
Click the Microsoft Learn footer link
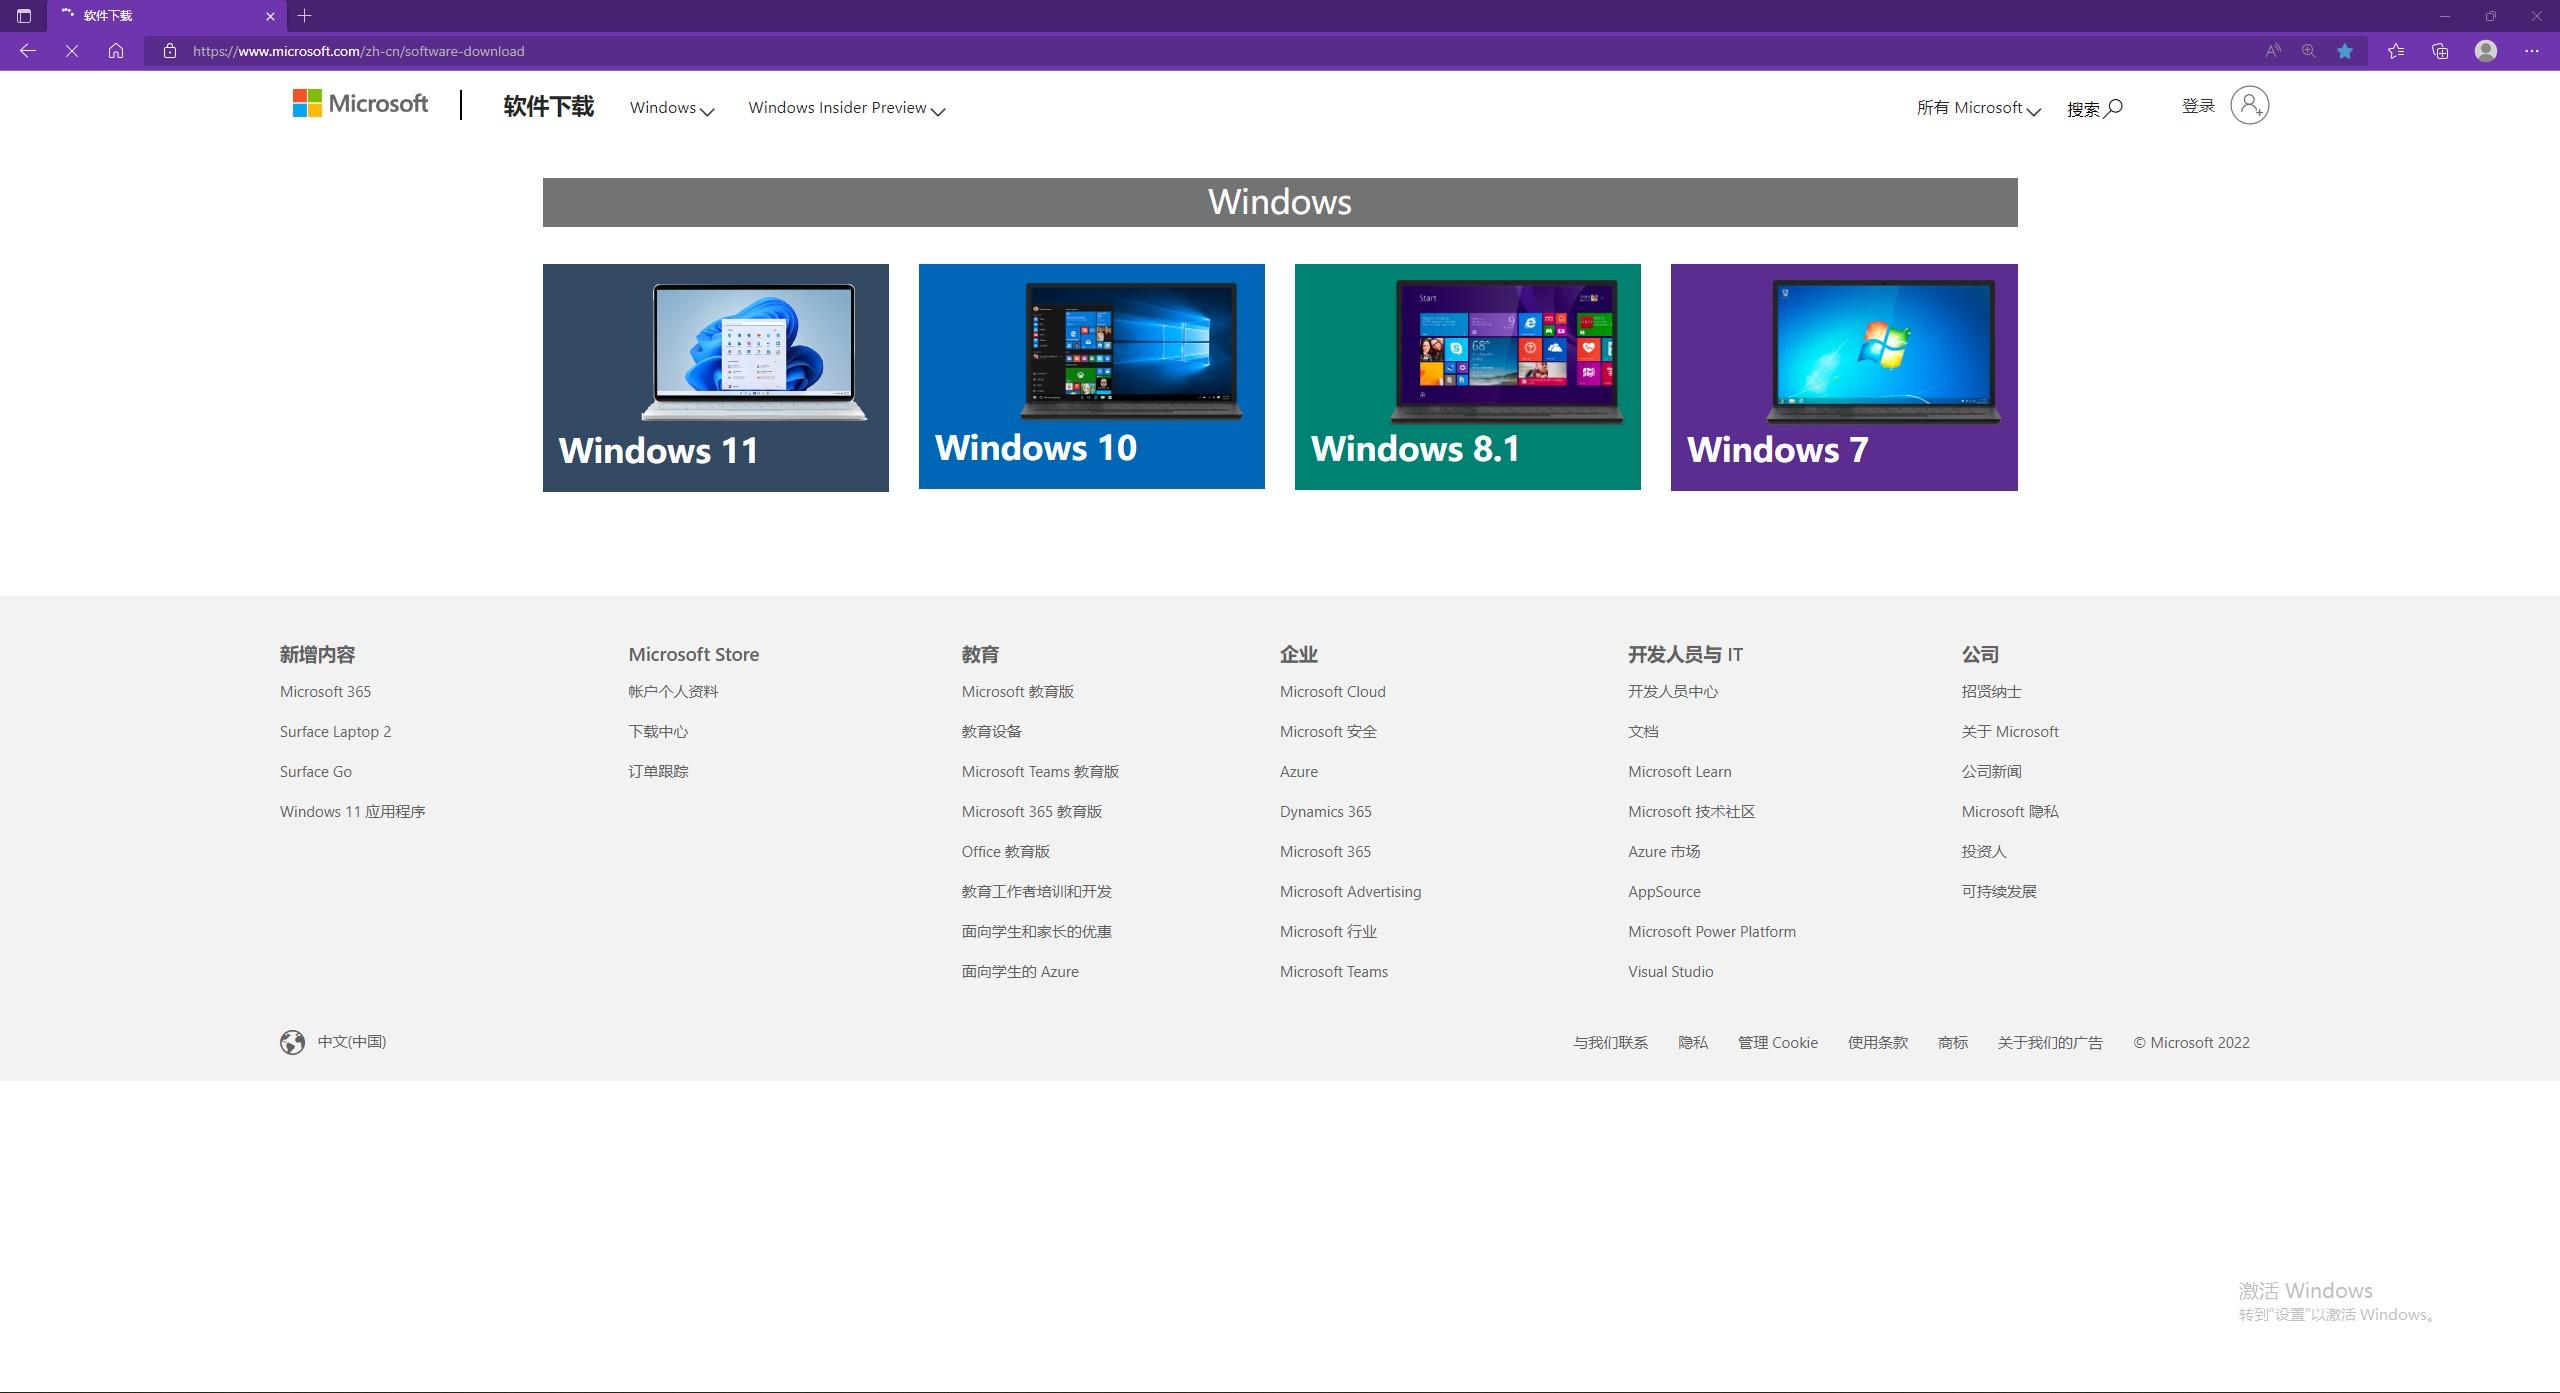pyautogui.click(x=1679, y=772)
